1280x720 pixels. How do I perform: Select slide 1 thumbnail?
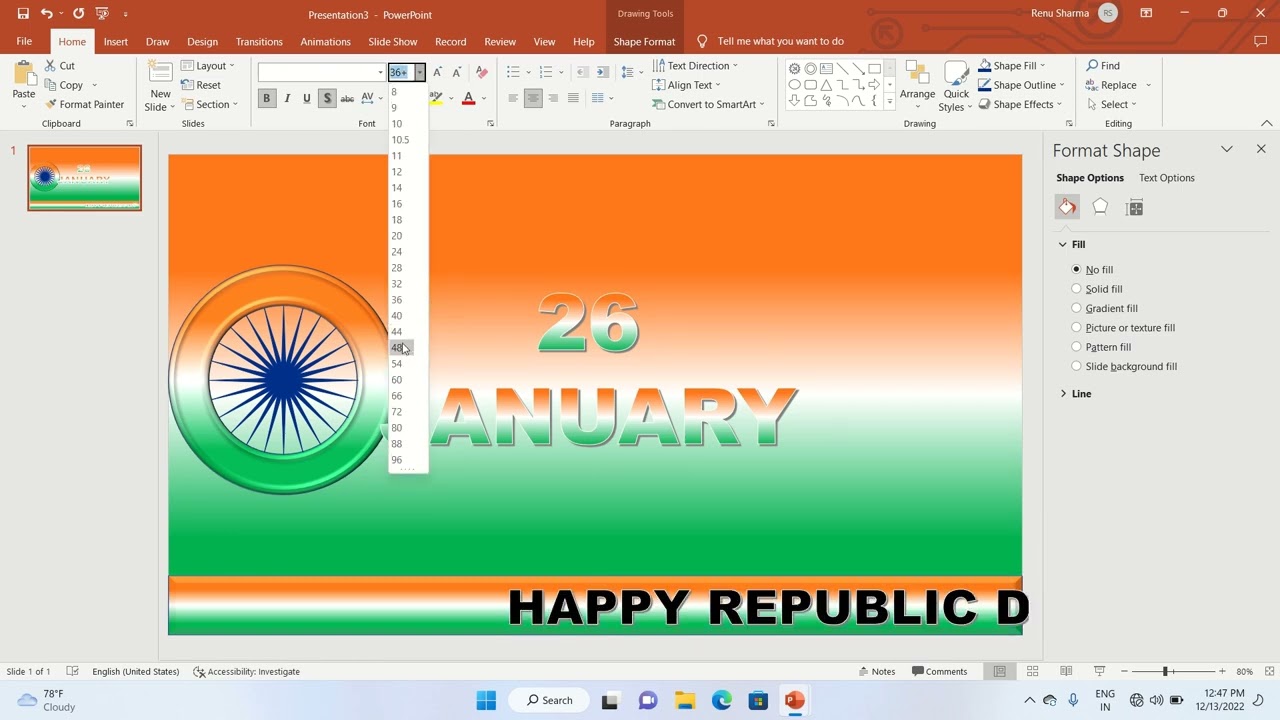tap(85, 178)
